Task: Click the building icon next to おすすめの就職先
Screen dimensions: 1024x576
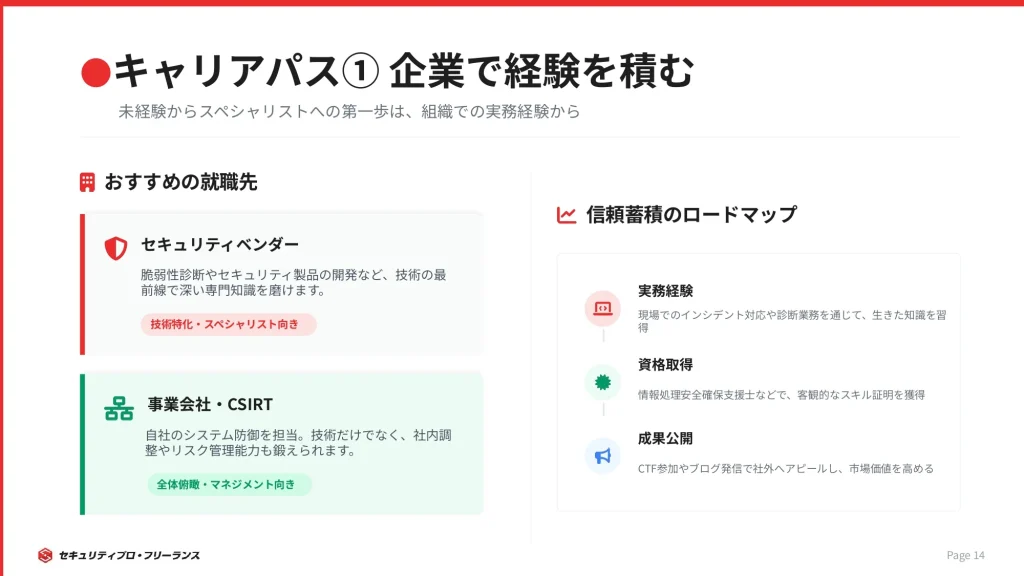Action: pyautogui.click(x=88, y=182)
